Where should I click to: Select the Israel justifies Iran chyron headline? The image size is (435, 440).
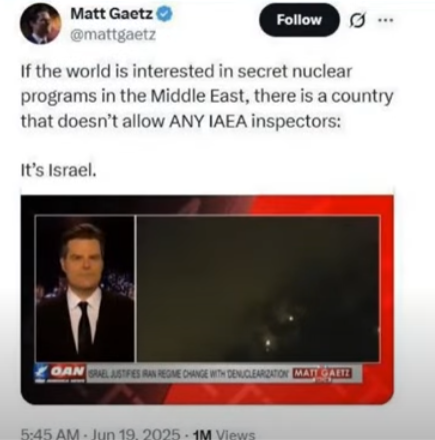click(189, 373)
